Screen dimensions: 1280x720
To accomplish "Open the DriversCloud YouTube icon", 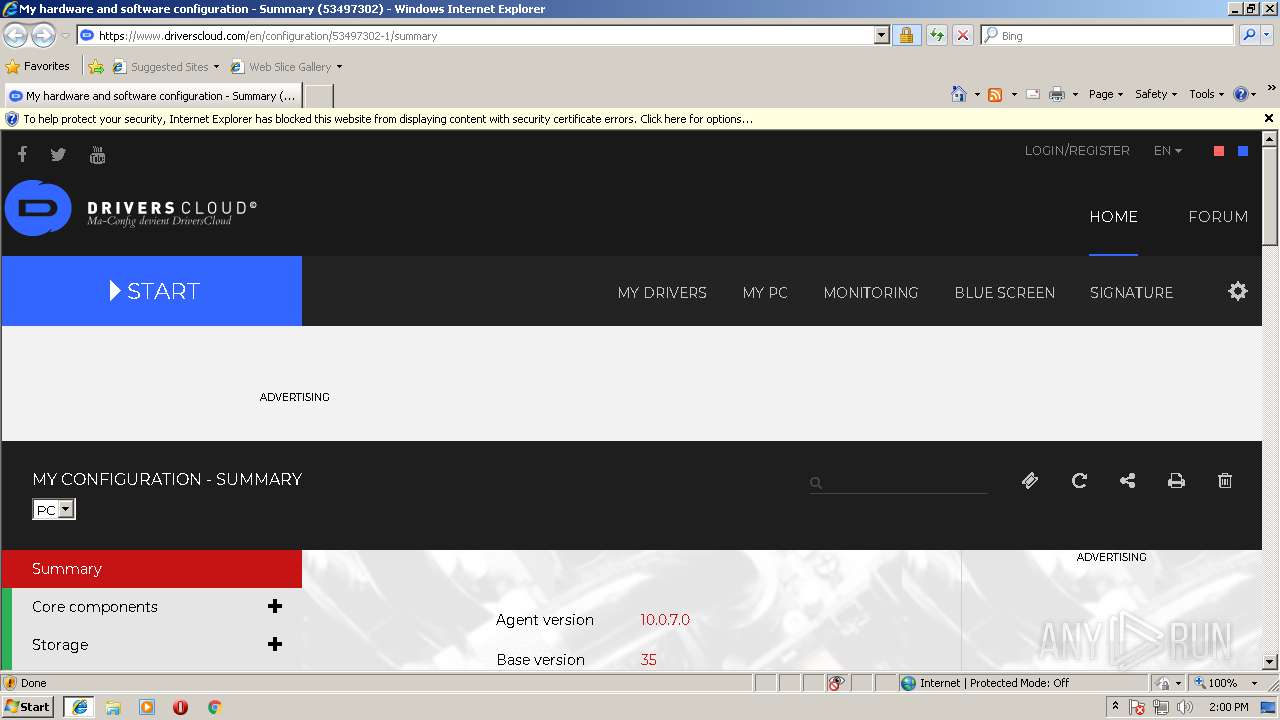I will click(x=97, y=154).
